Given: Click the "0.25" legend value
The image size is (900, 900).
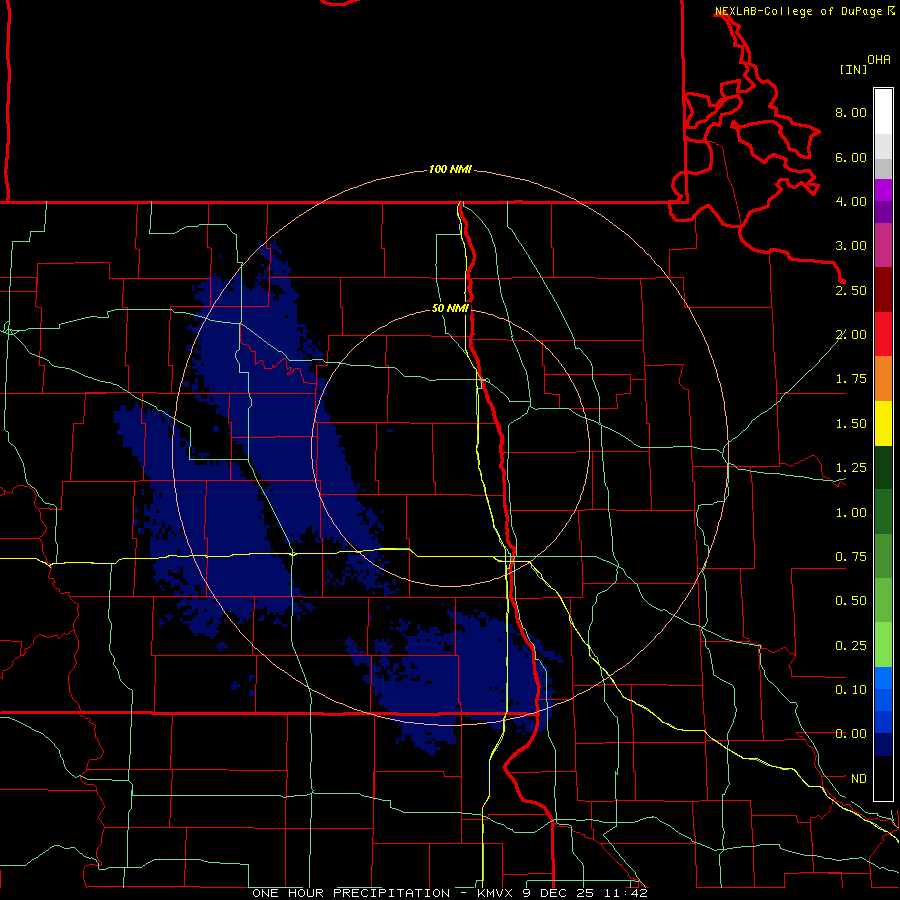Looking at the screenshot, I should 851,646.
